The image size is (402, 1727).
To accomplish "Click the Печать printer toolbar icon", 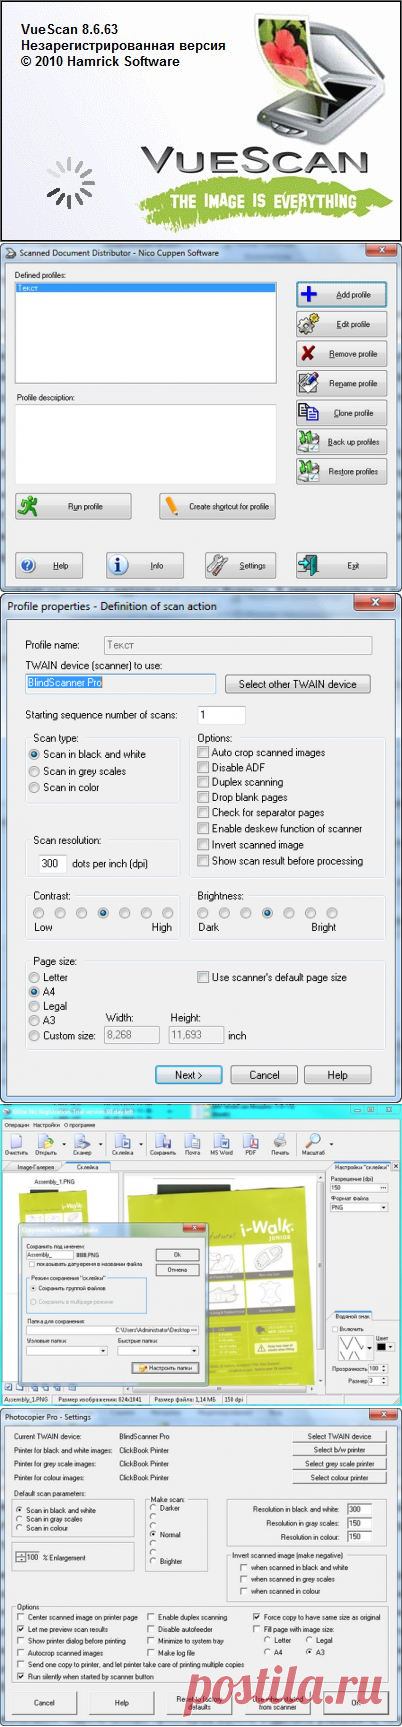I will pyautogui.click(x=281, y=1144).
